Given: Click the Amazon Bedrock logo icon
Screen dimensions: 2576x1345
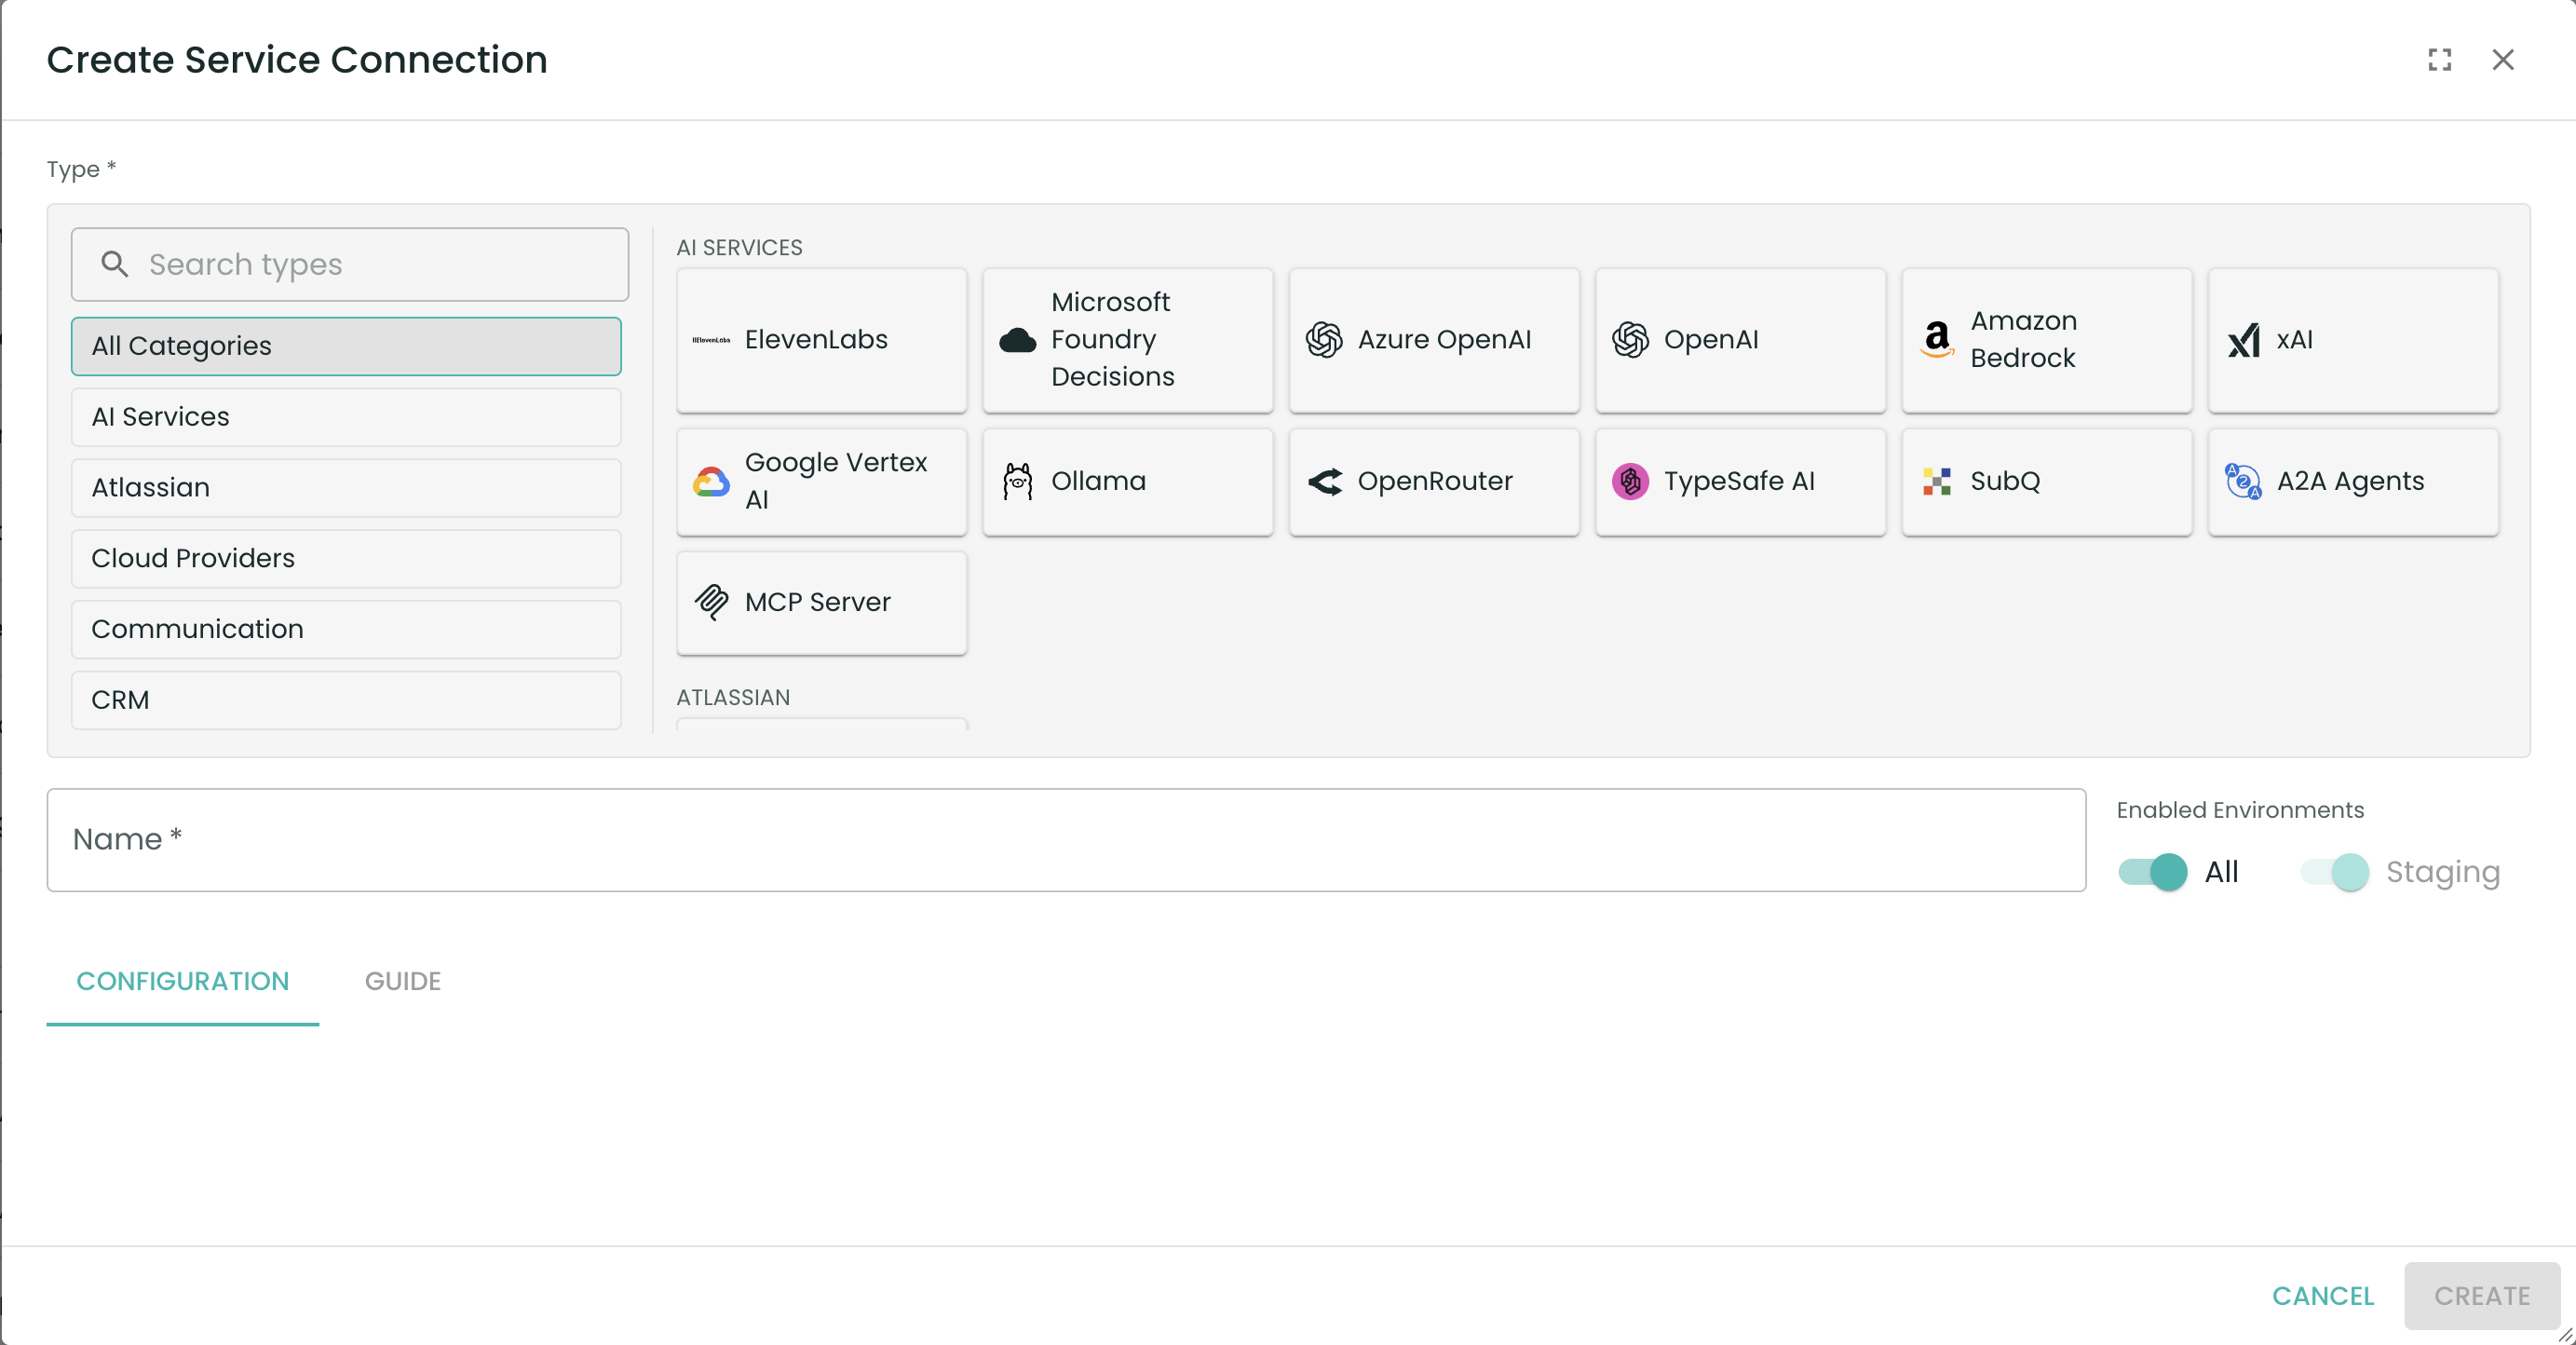Looking at the screenshot, I should coord(1937,340).
